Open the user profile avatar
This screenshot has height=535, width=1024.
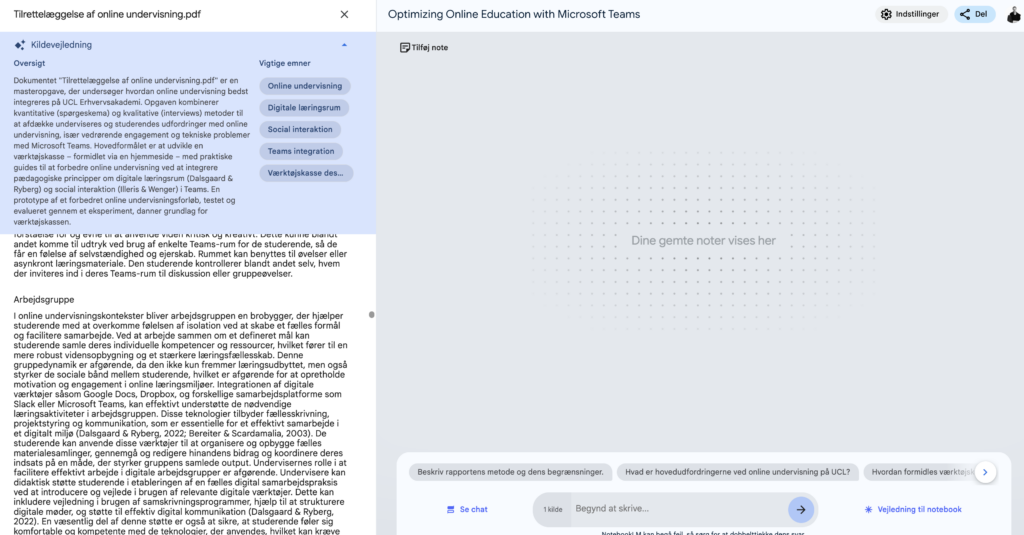1014,14
